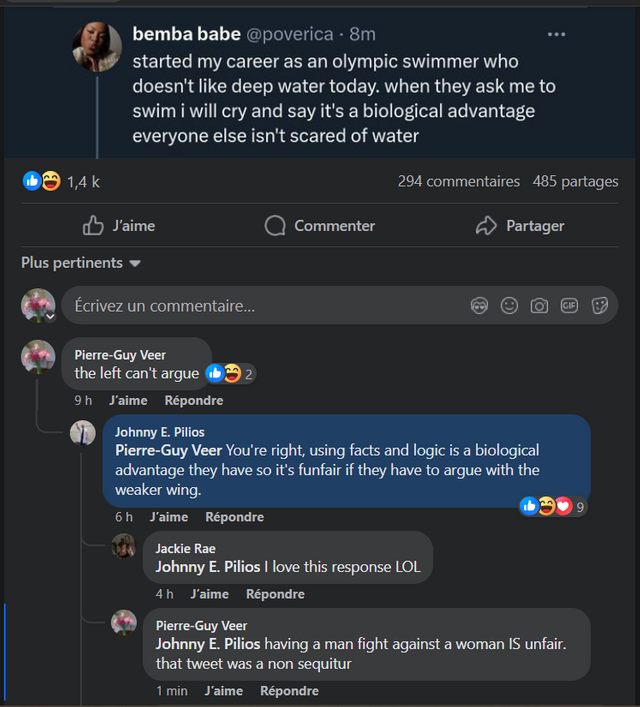Toggle J'aime on Johnny E. Pilios's comment
The width and height of the screenshot is (640, 707).
pos(168,517)
